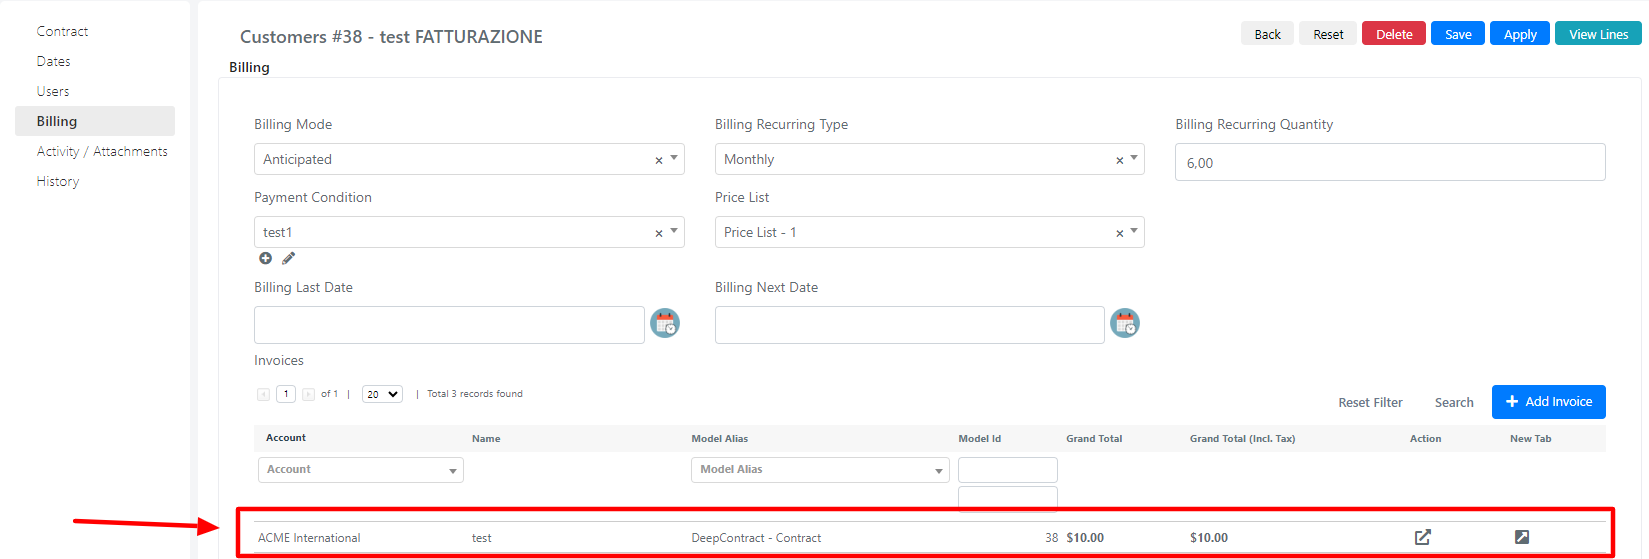Open the Billing Last Date calendar picker

pos(665,323)
